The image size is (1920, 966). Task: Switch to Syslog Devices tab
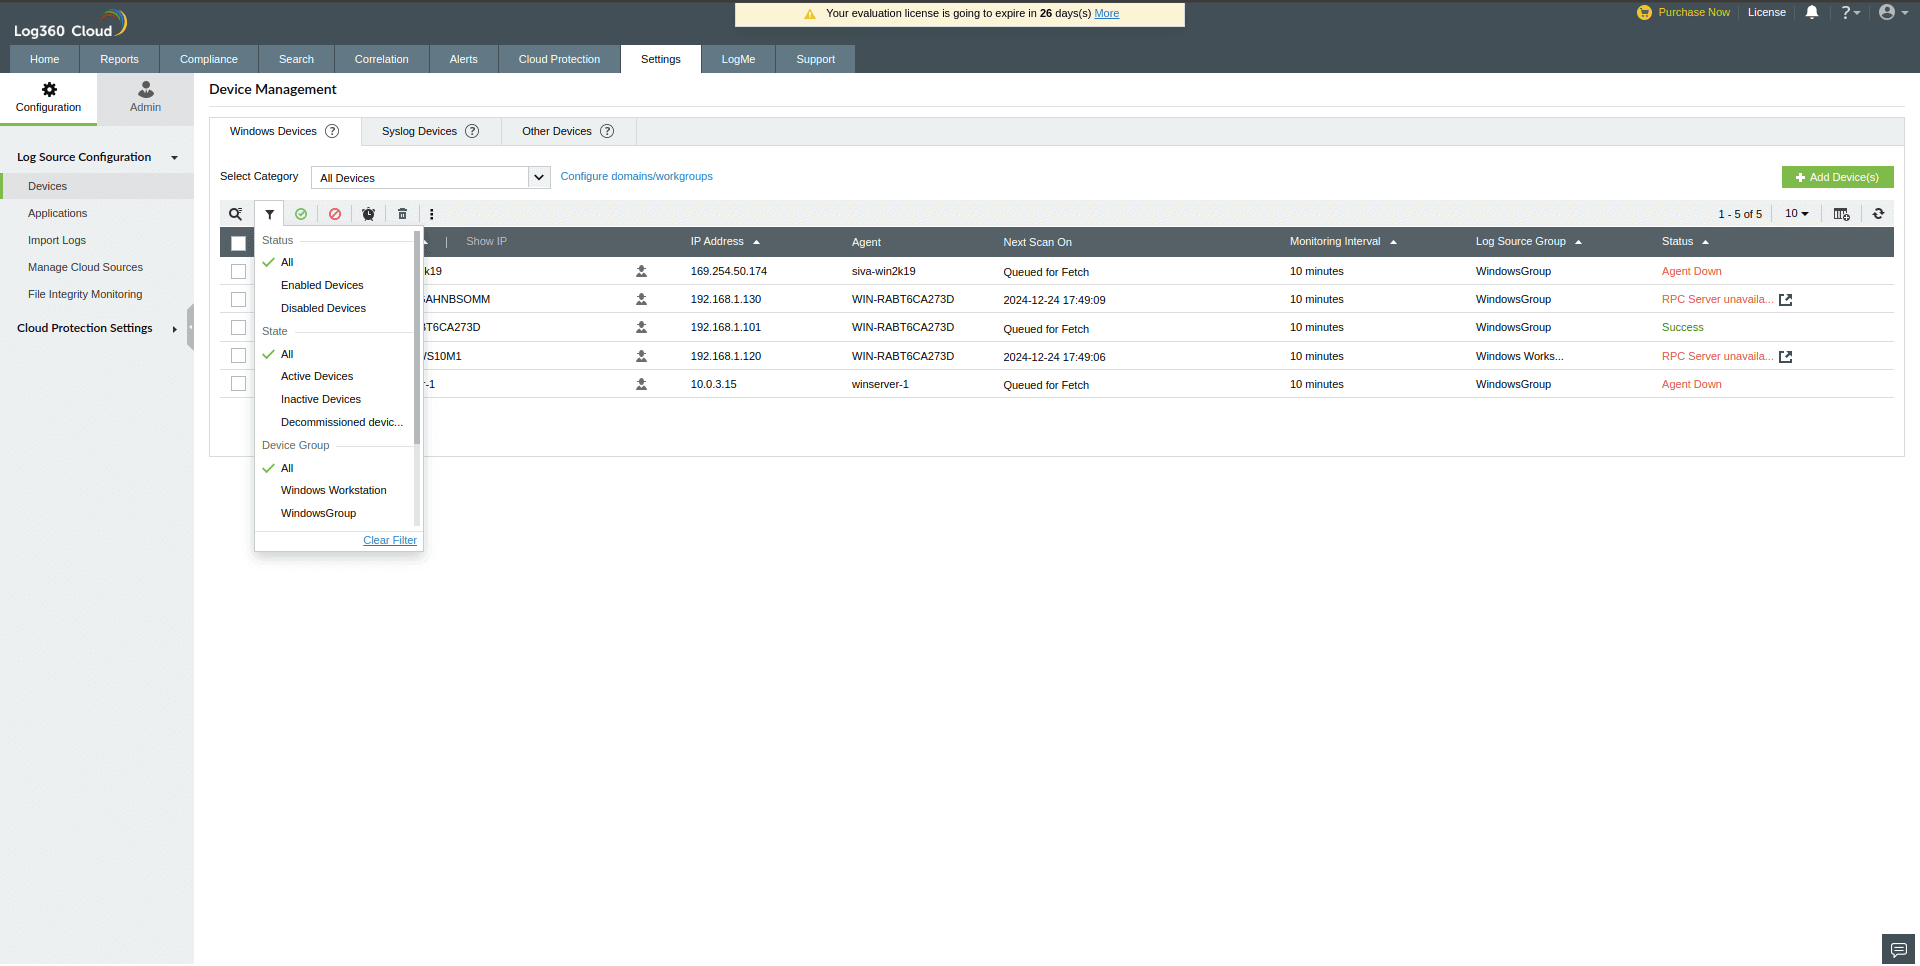point(431,131)
